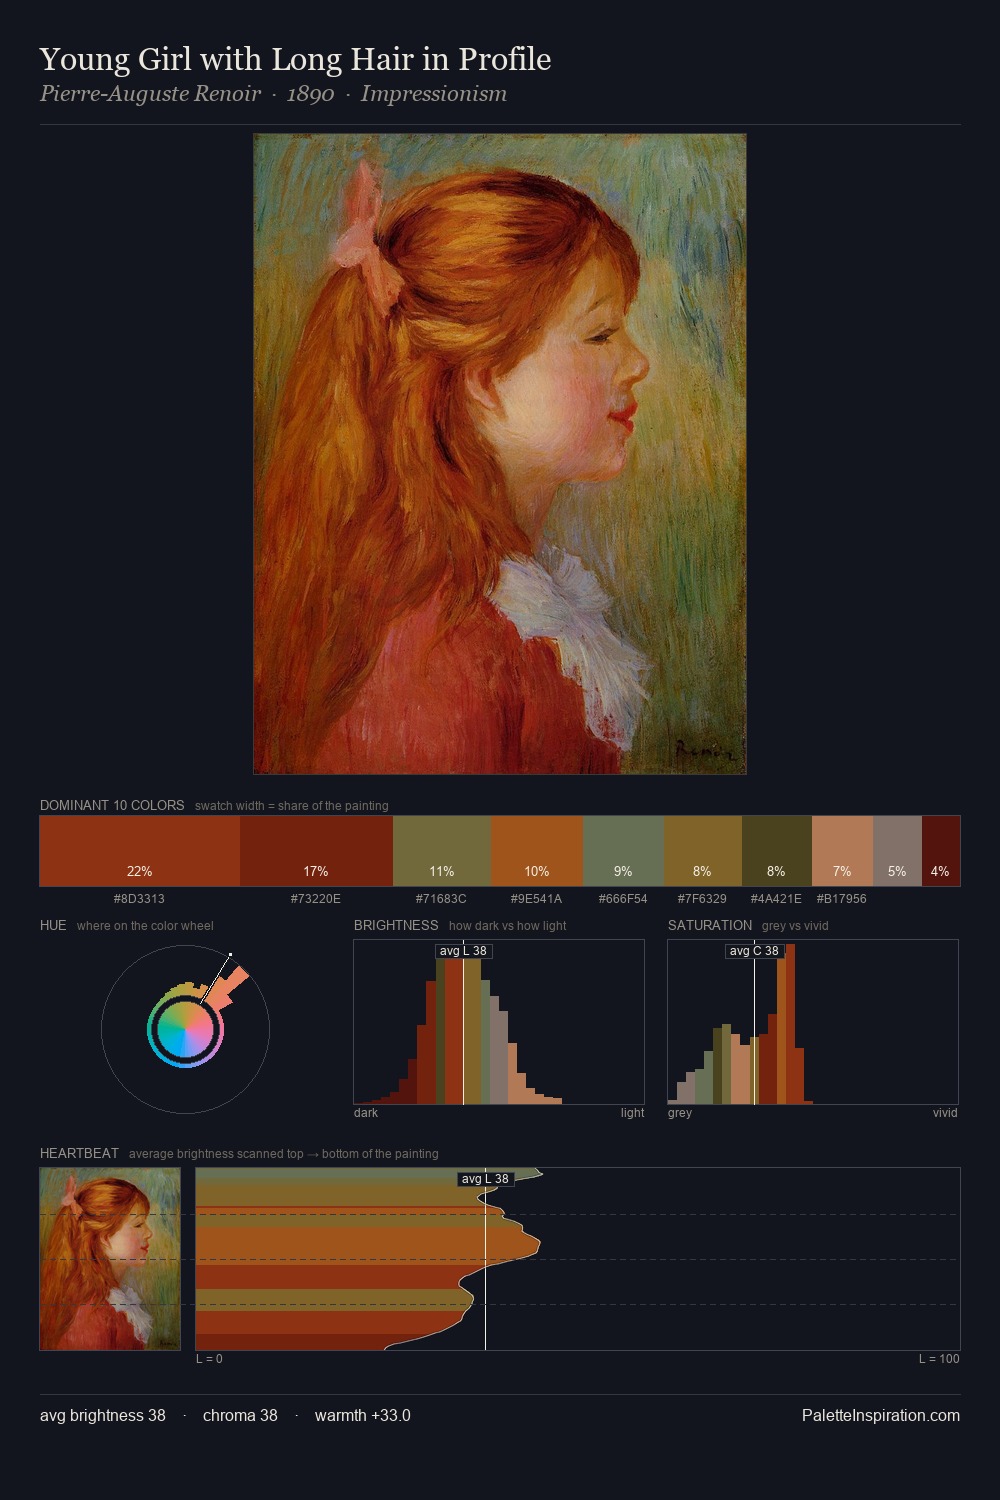Click 'chroma 38' in the footer

point(240,1415)
